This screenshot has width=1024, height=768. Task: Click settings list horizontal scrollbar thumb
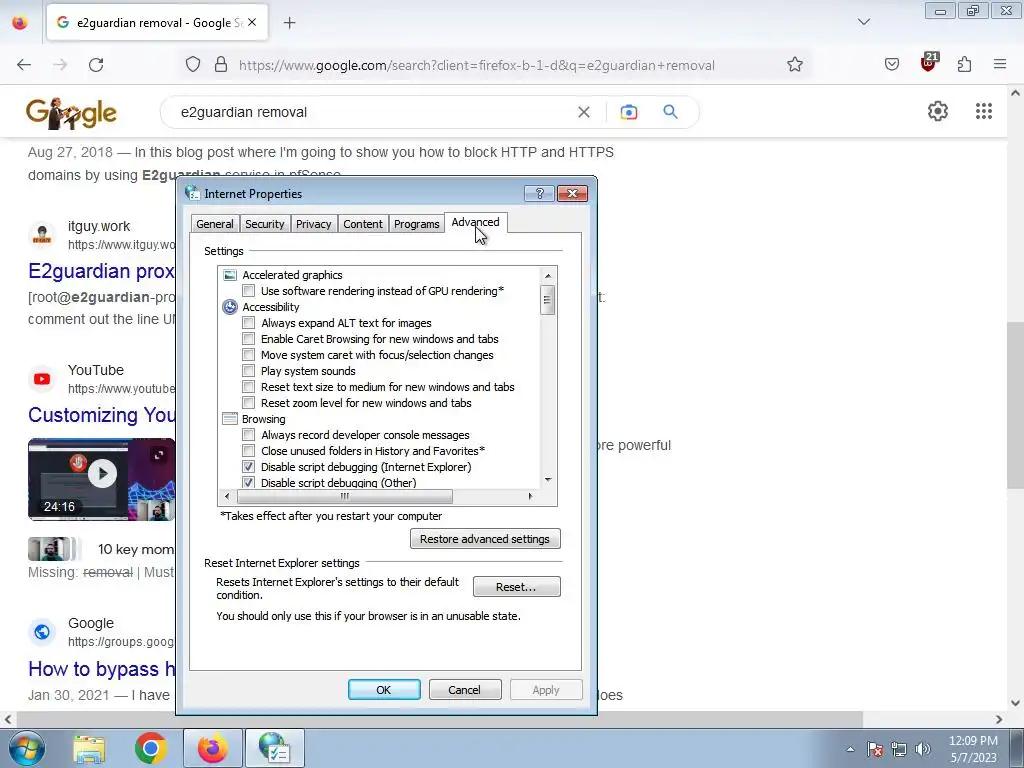[x=344, y=496]
